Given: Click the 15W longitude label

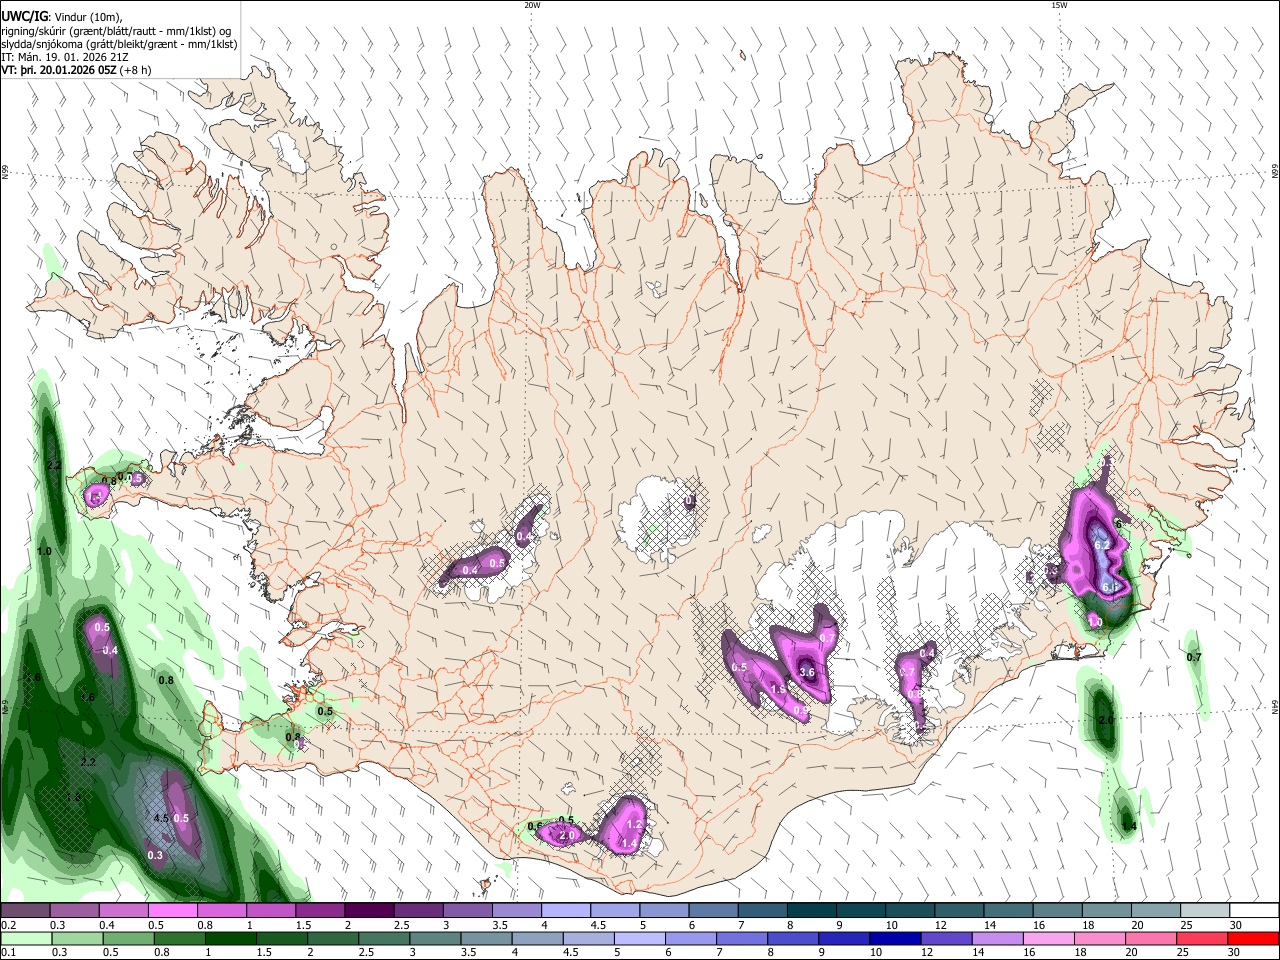Looking at the screenshot, I should pos(1059,5).
